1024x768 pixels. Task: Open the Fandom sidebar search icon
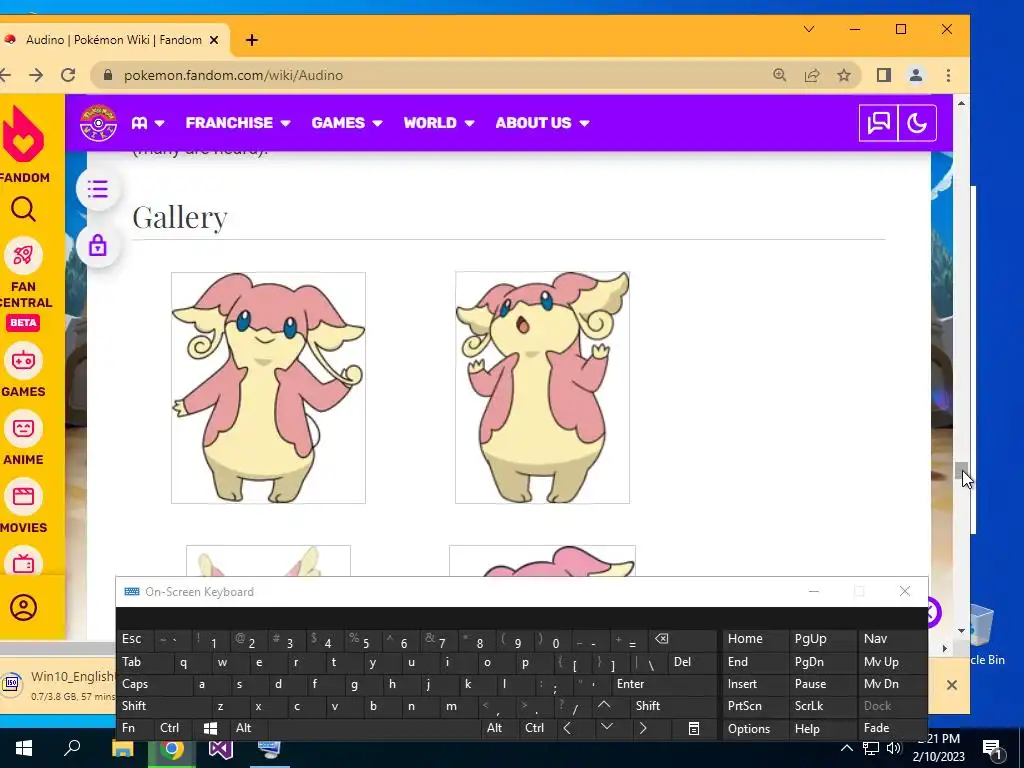tap(24, 210)
